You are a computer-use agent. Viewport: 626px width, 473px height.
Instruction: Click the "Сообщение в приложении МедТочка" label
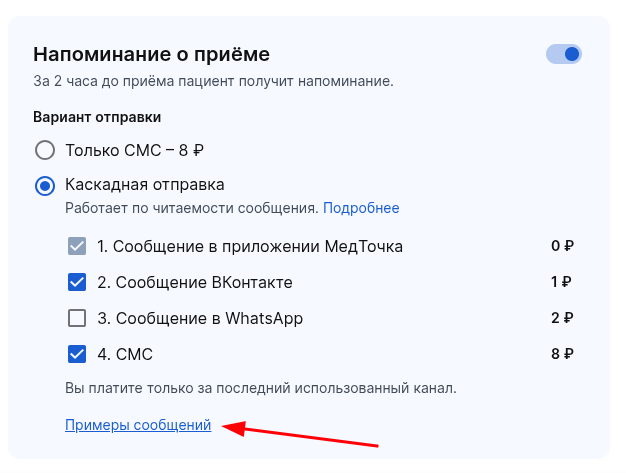(250, 246)
